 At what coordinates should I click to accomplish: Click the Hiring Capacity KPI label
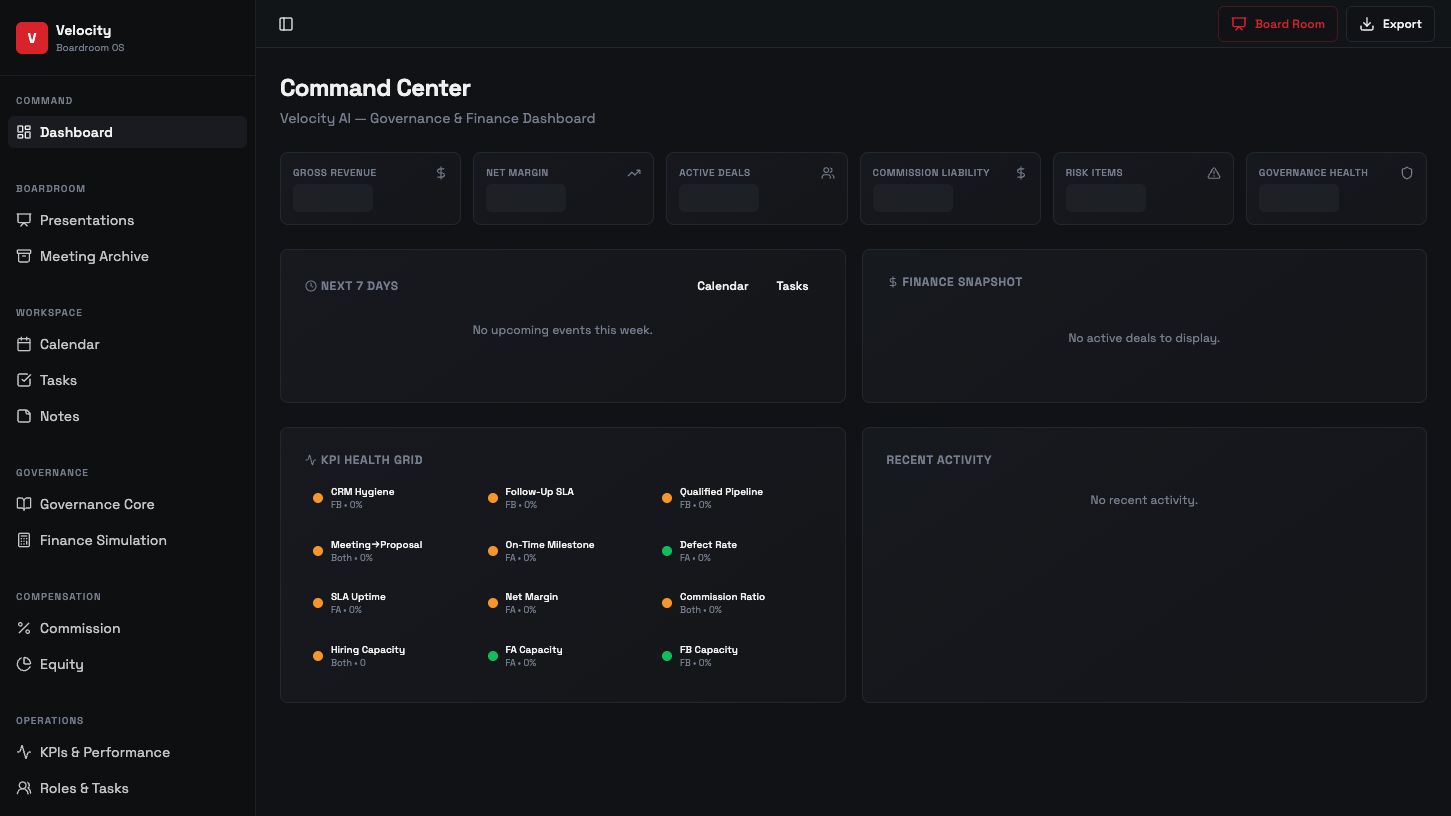pos(368,650)
